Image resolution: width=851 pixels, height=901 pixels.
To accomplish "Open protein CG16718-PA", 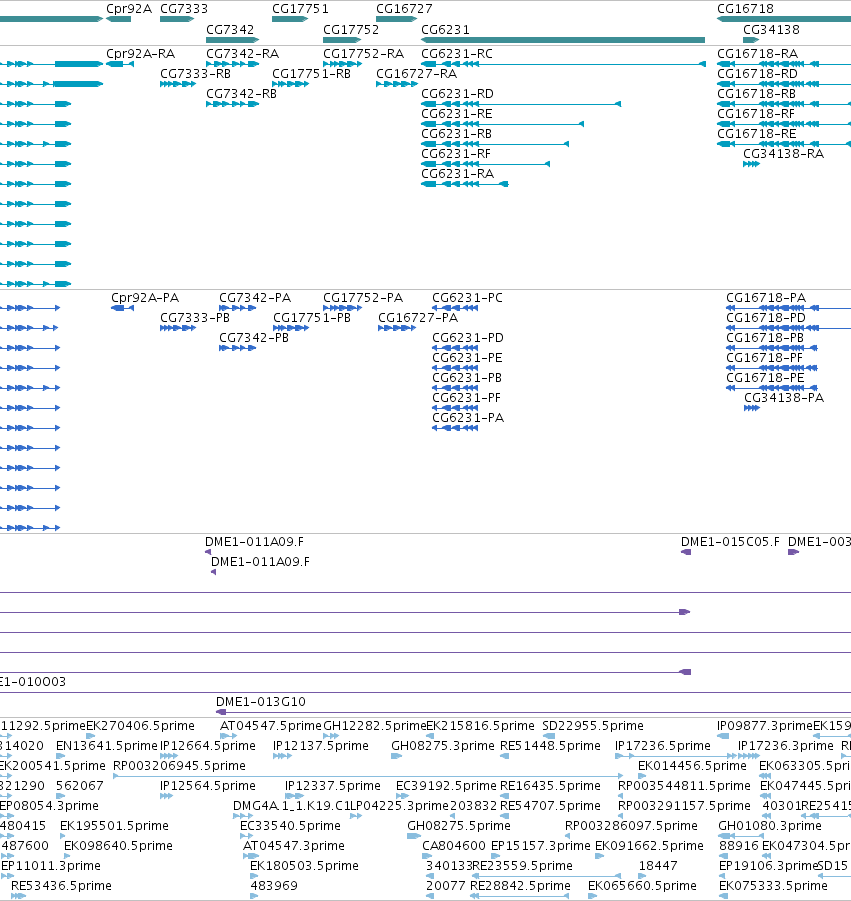I will [x=765, y=298].
